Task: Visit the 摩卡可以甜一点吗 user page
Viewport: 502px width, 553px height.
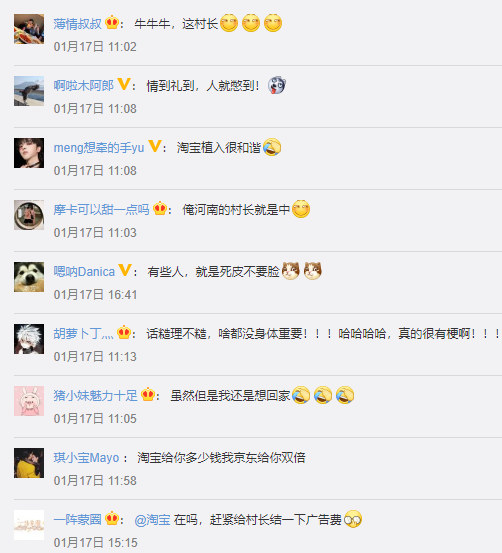Action: pos(101,210)
